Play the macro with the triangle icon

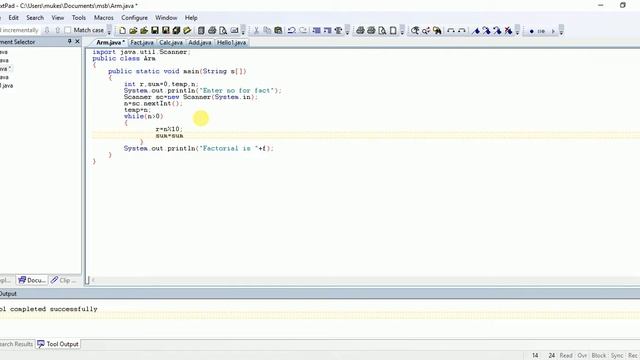pyautogui.click(x=553, y=31)
